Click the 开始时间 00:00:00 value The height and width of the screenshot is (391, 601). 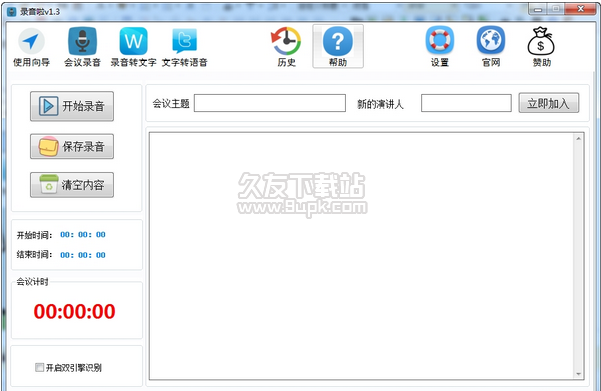tap(83, 235)
